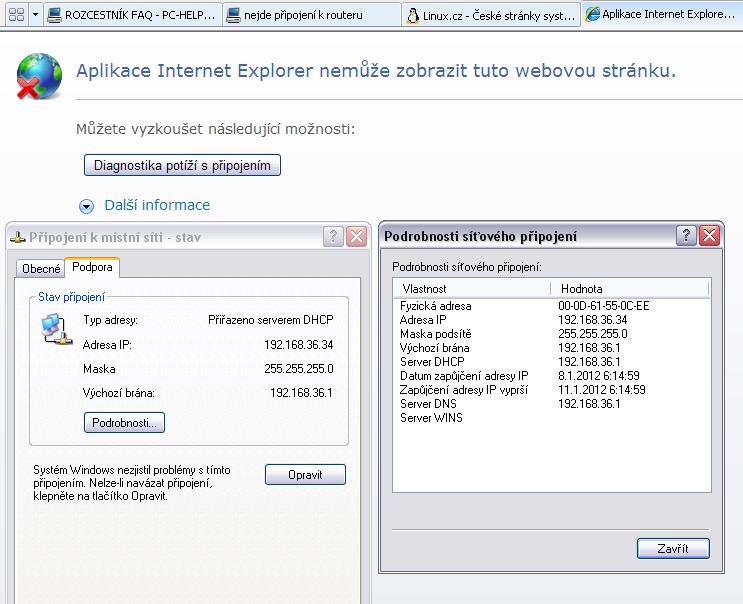This screenshot has width=743, height=604.
Task: Click the Linux penguin tab icon
Action: click(414, 15)
